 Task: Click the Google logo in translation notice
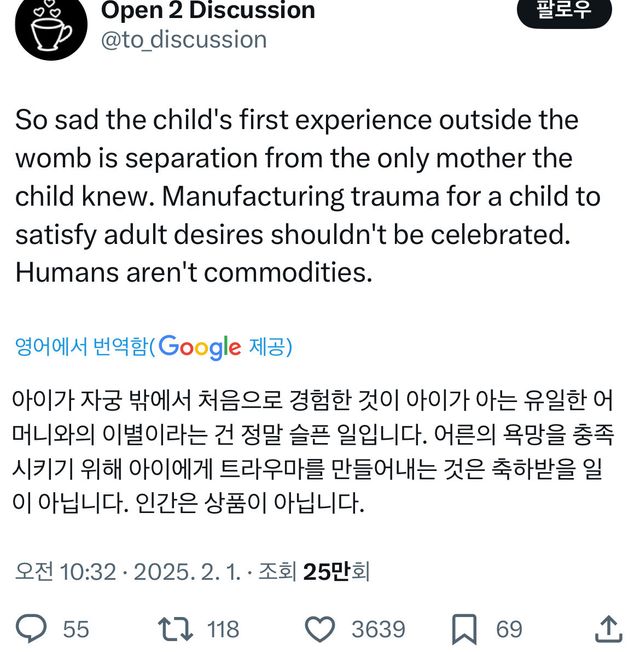coord(199,347)
